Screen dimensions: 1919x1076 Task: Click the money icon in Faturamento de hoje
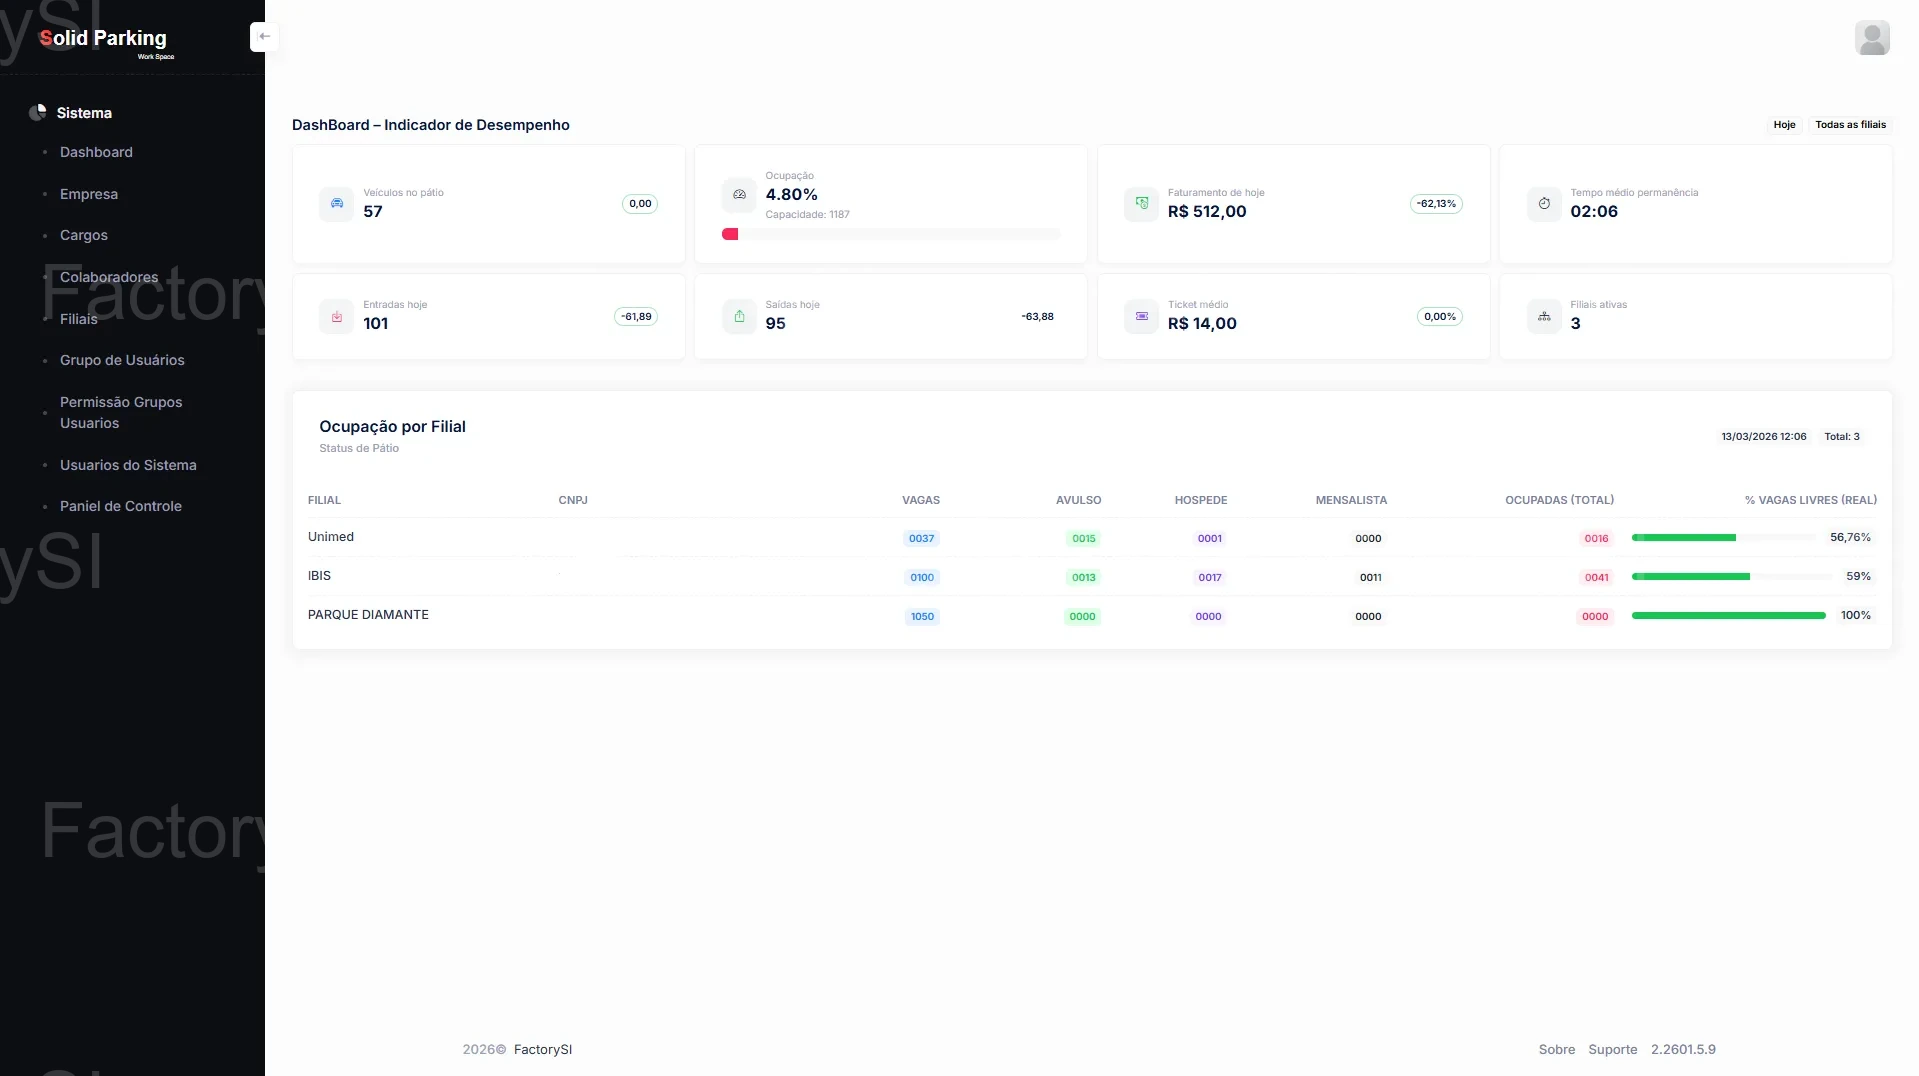tap(1141, 204)
